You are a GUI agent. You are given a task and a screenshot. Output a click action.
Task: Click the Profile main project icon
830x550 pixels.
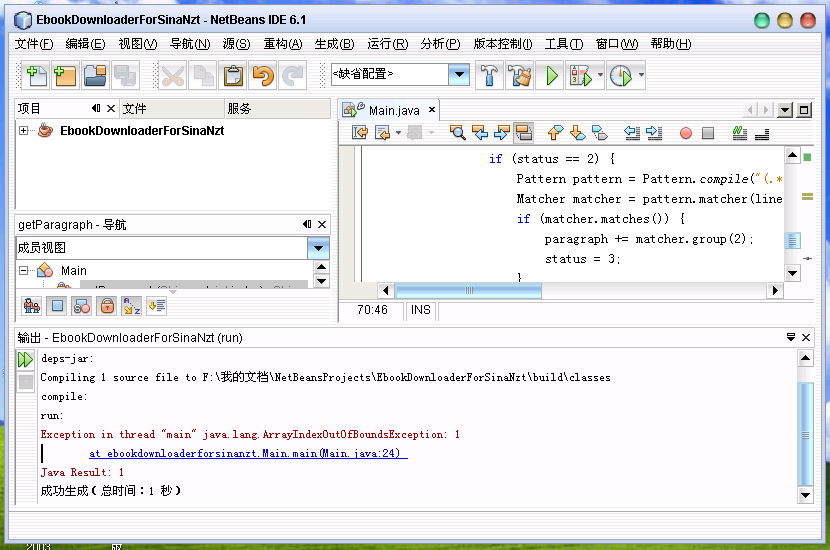[x=621, y=76]
